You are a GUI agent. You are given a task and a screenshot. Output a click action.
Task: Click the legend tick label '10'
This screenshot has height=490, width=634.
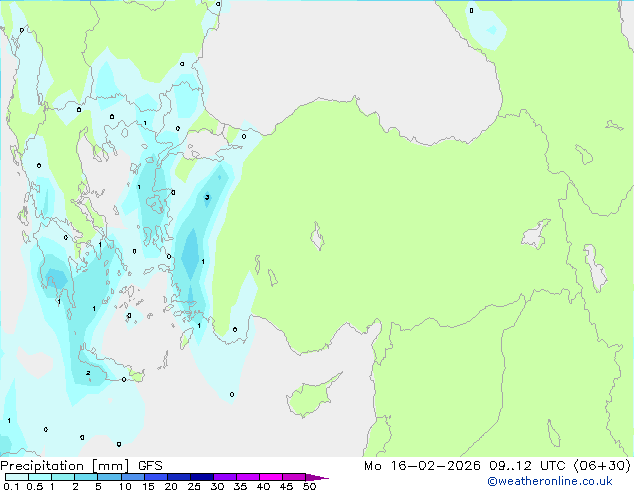point(125,486)
